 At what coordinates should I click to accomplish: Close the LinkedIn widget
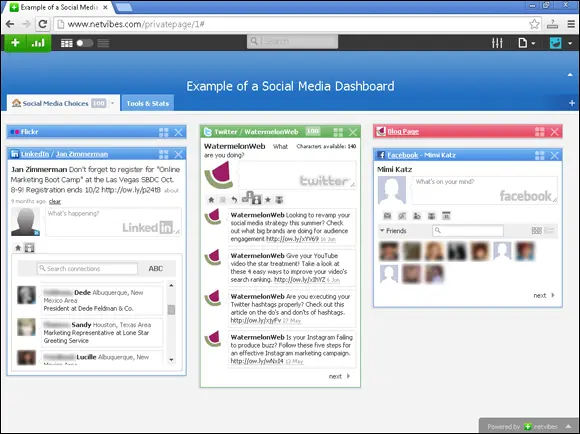178,154
